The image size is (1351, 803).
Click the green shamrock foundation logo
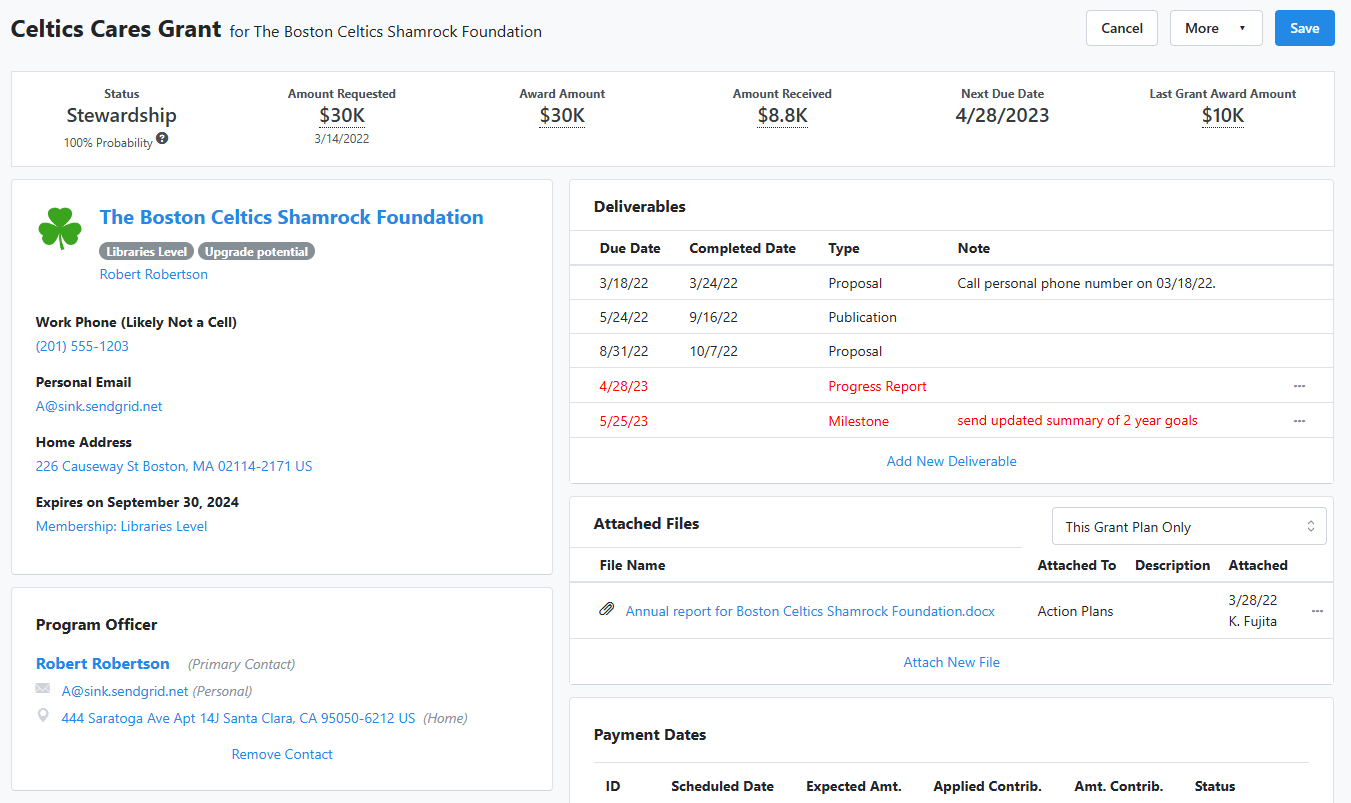(60, 228)
